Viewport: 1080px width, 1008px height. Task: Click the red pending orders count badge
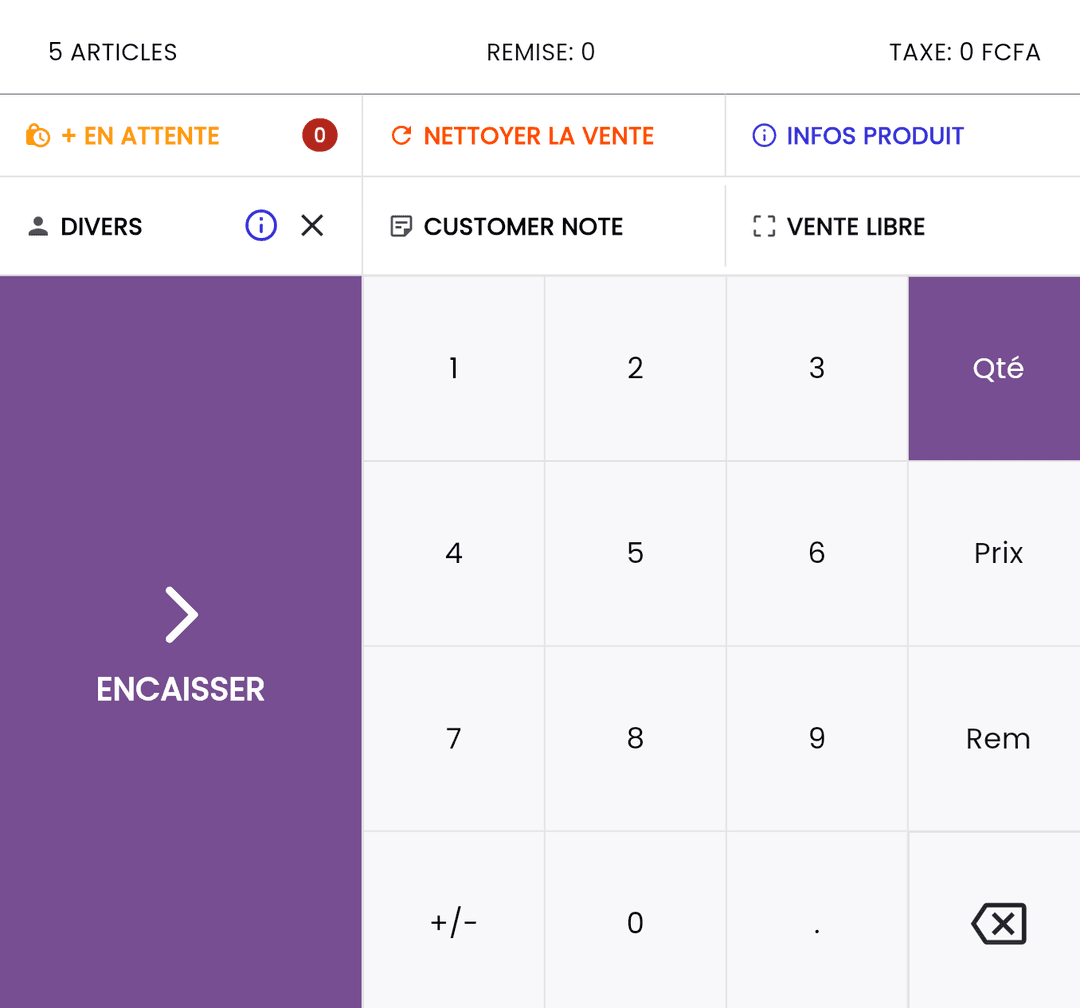(x=320, y=135)
